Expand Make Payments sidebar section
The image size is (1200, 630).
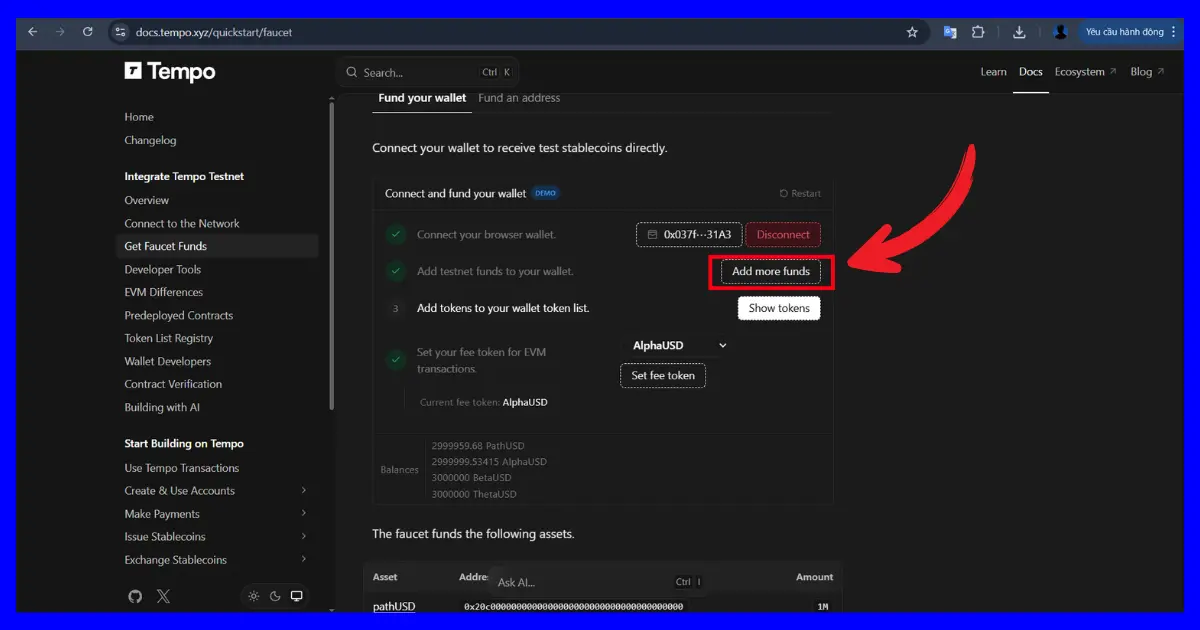pos(303,514)
